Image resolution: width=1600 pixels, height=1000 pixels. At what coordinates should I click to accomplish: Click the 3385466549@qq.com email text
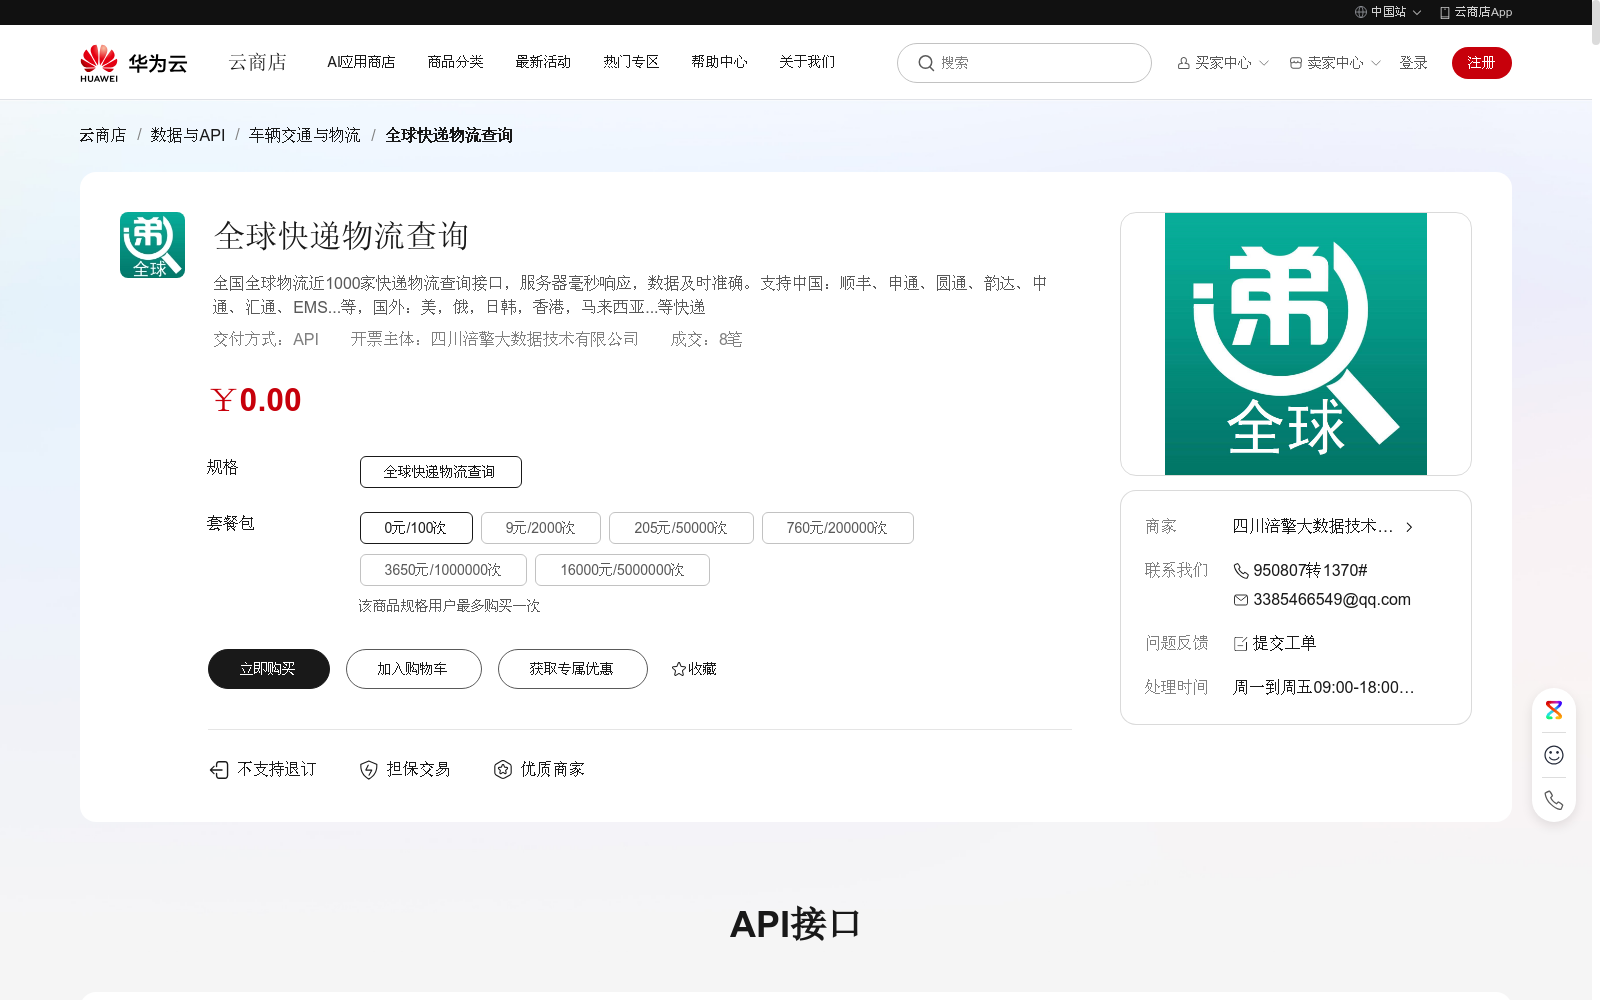pos(1332,600)
